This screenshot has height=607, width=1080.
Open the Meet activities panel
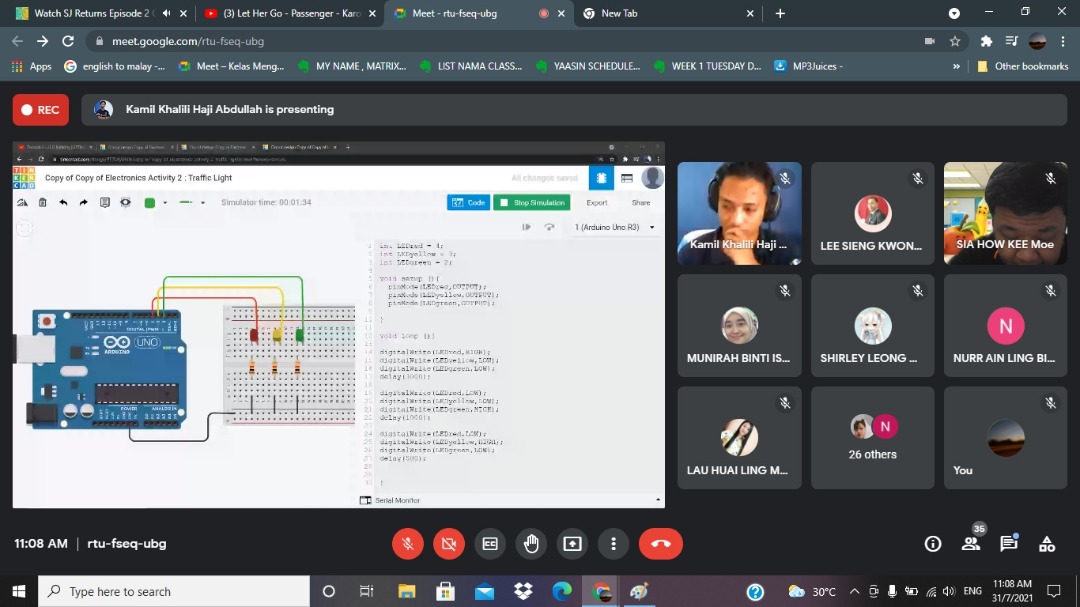coord(1047,544)
